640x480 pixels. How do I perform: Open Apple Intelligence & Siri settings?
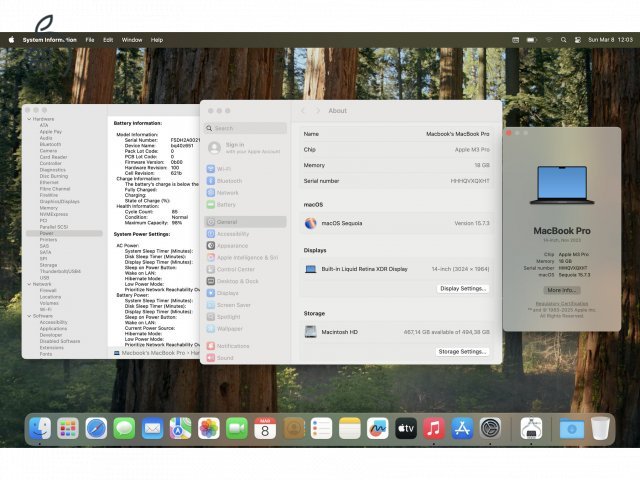245,257
